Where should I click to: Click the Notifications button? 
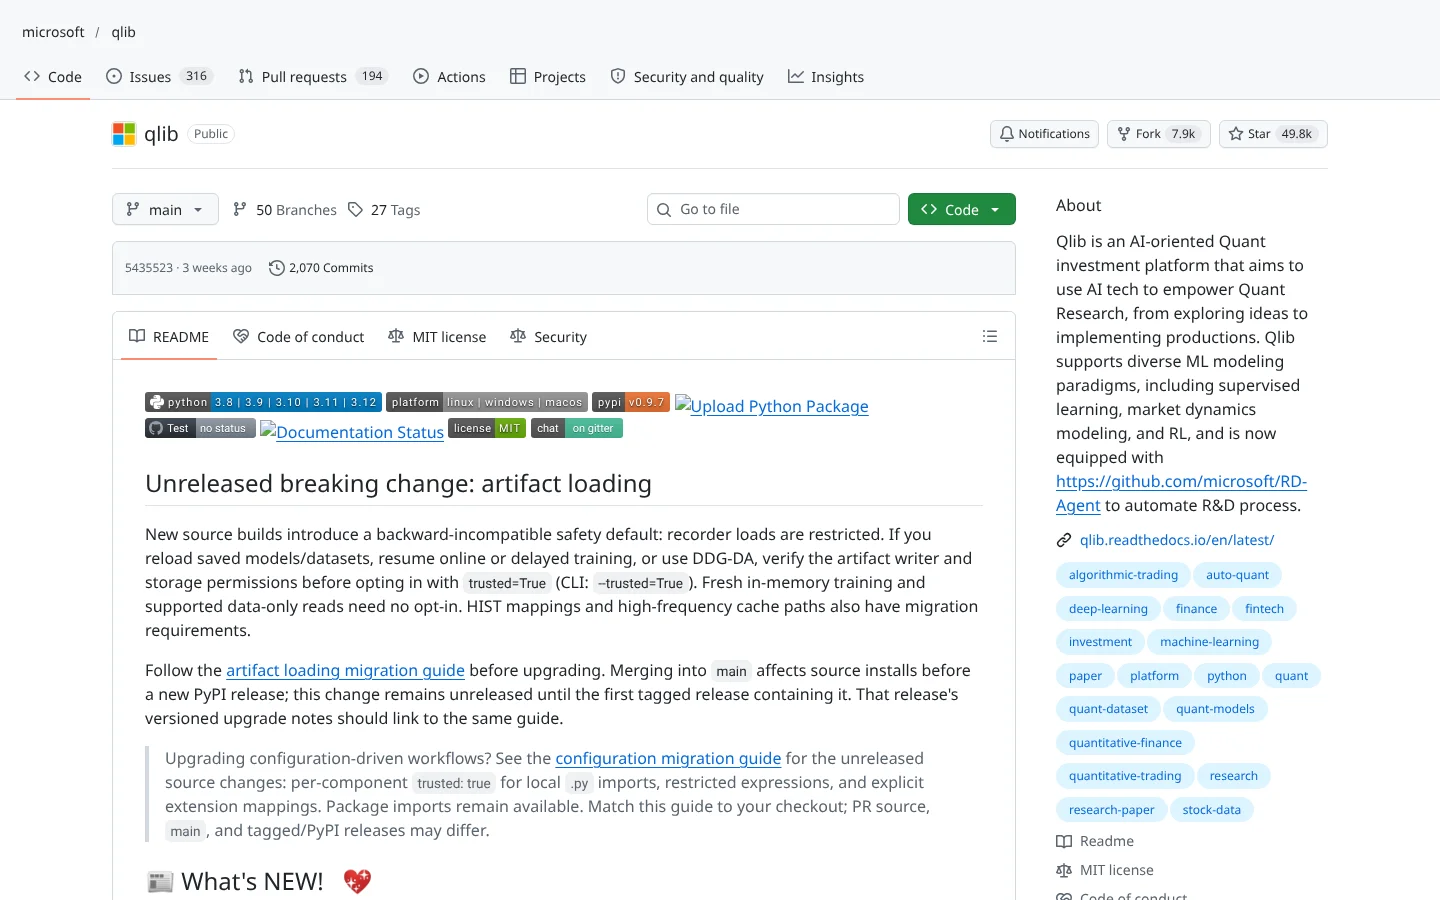[1044, 134]
